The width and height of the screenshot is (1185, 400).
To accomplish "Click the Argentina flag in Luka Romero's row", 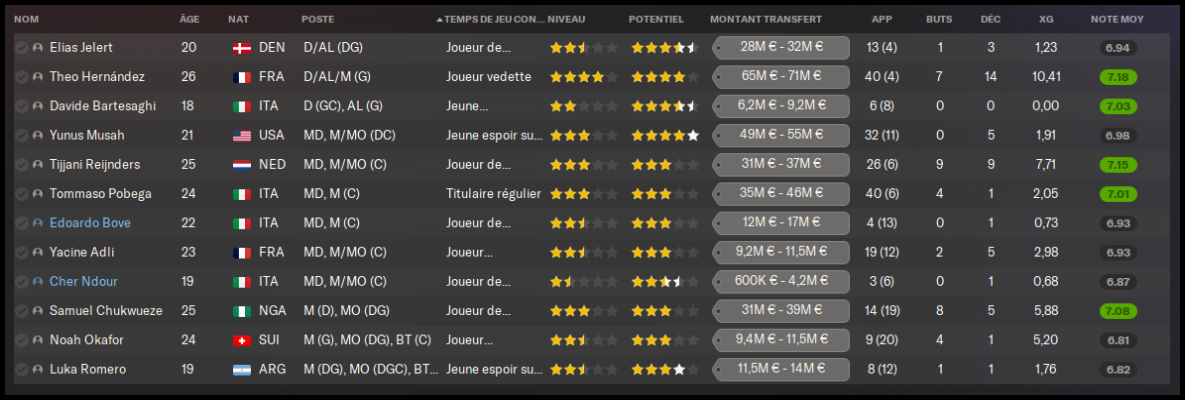I will [241, 370].
